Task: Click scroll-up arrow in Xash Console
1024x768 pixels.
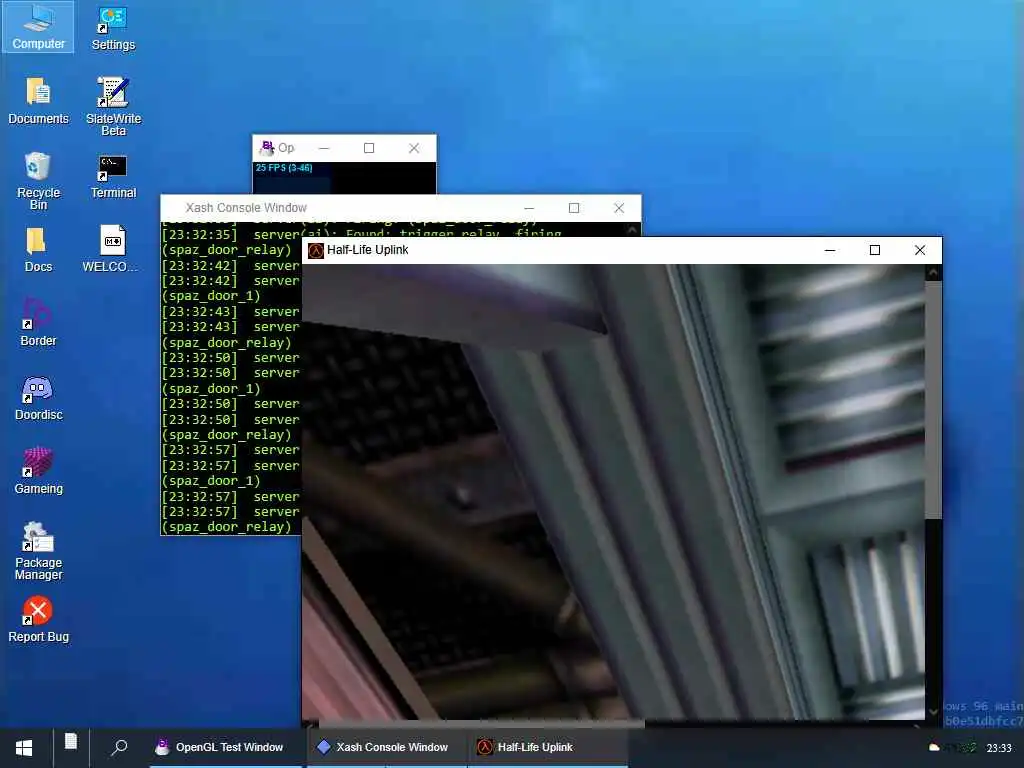Action: click(632, 229)
